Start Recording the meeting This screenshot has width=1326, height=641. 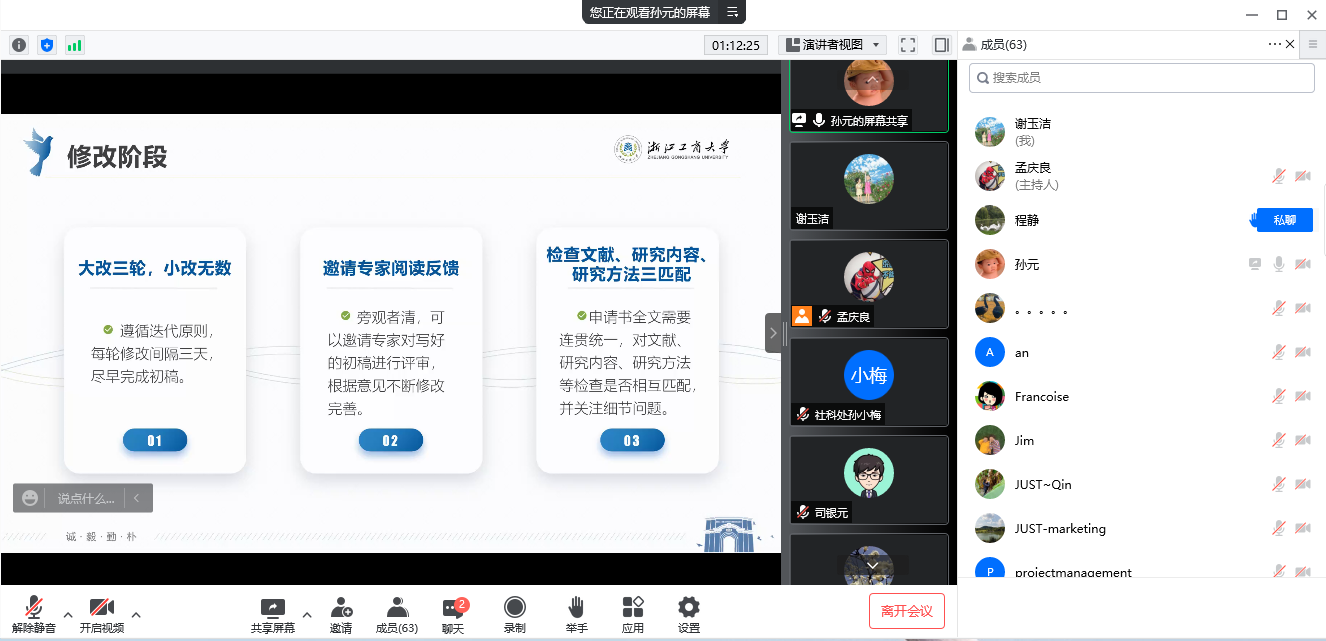click(x=515, y=614)
